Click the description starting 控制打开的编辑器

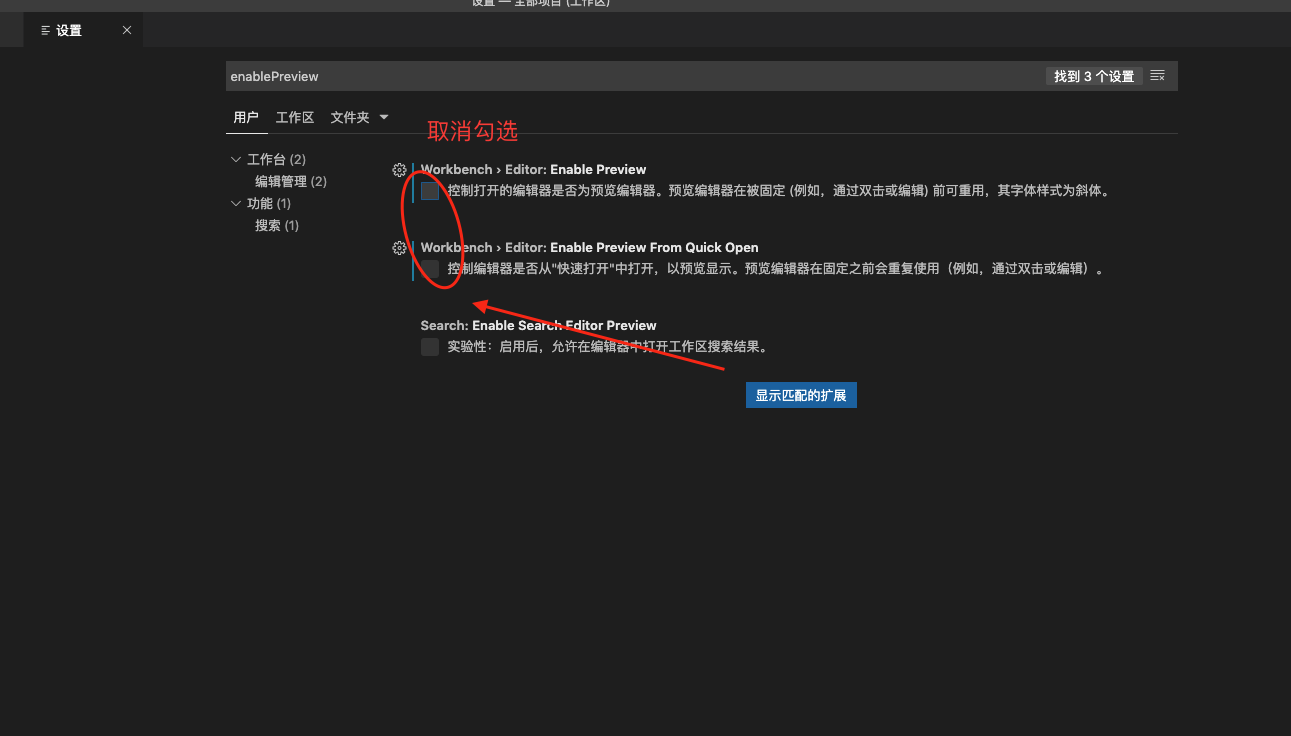(x=779, y=190)
